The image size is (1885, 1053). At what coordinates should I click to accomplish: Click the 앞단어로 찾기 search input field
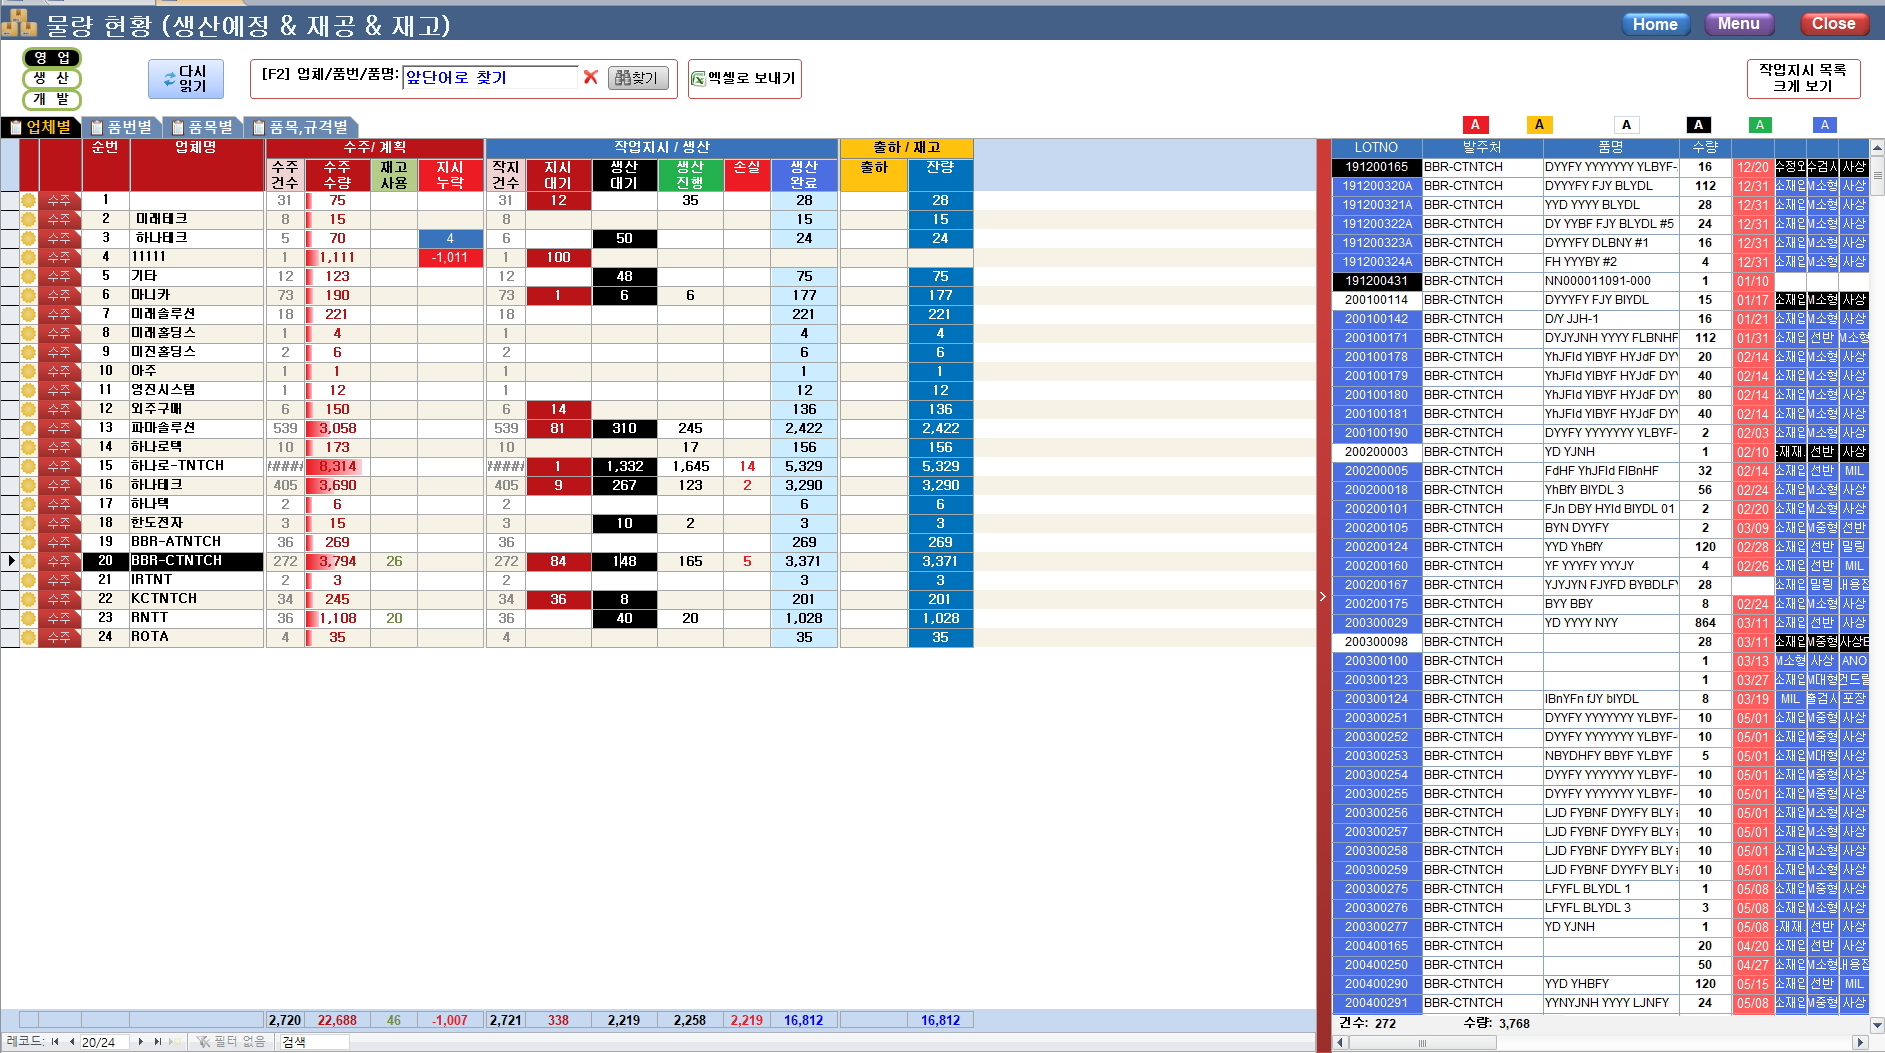click(490, 78)
